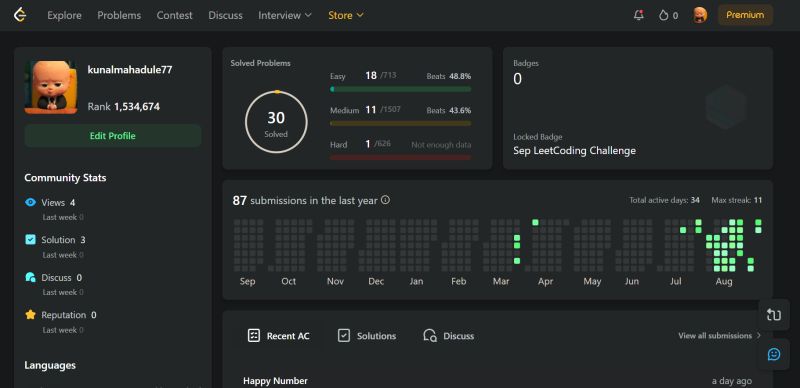Screen dimensions: 800x388
Task: Click the green April activity square
Action: tap(535, 223)
